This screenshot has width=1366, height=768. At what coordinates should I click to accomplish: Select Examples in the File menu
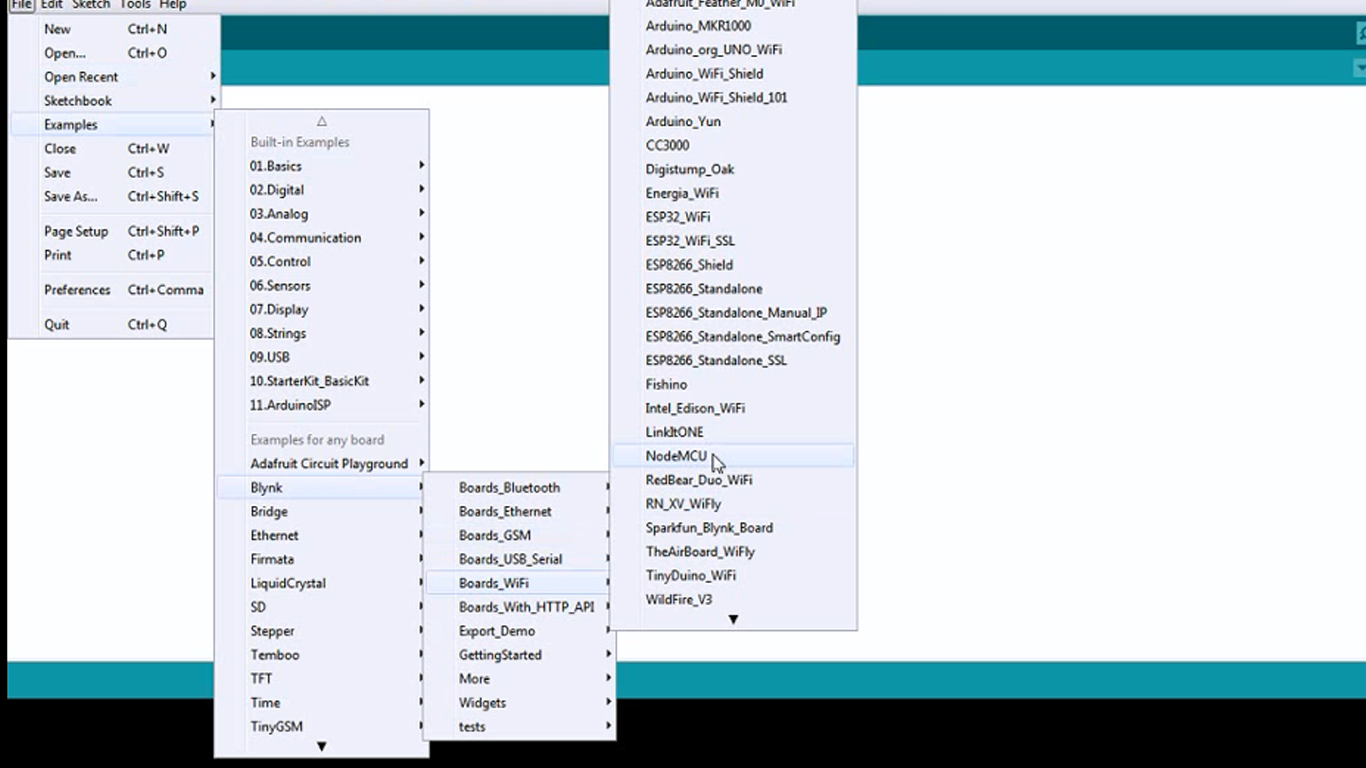click(115, 125)
